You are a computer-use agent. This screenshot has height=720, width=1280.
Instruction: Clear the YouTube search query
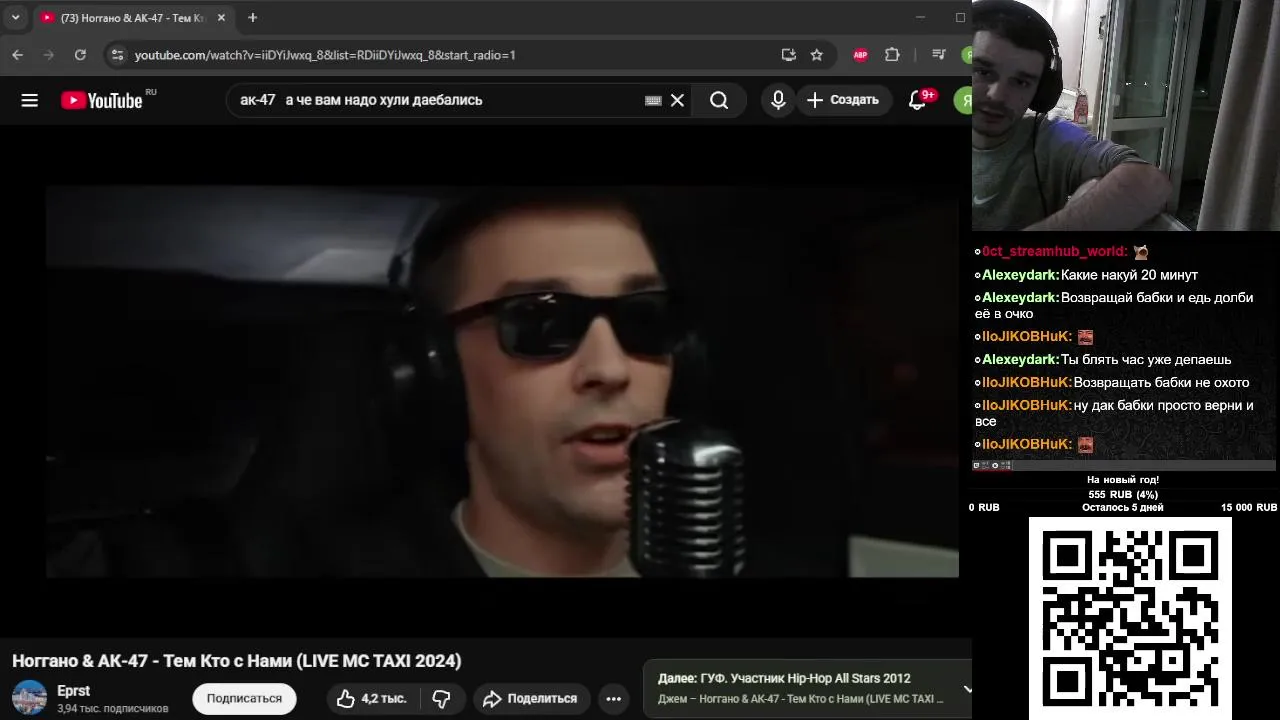(677, 100)
